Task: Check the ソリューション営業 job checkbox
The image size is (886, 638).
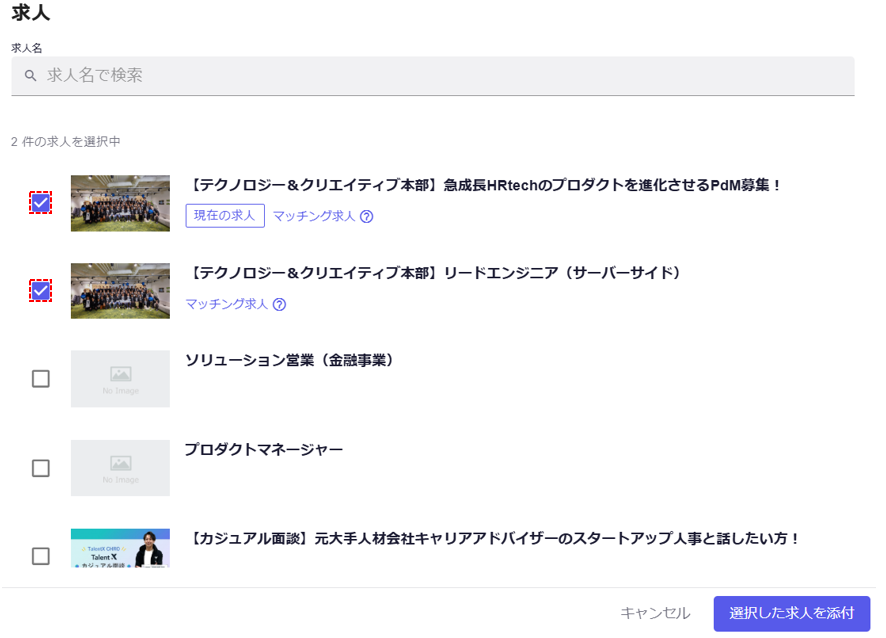Action: pyautogui.click(x=40, y=379)
